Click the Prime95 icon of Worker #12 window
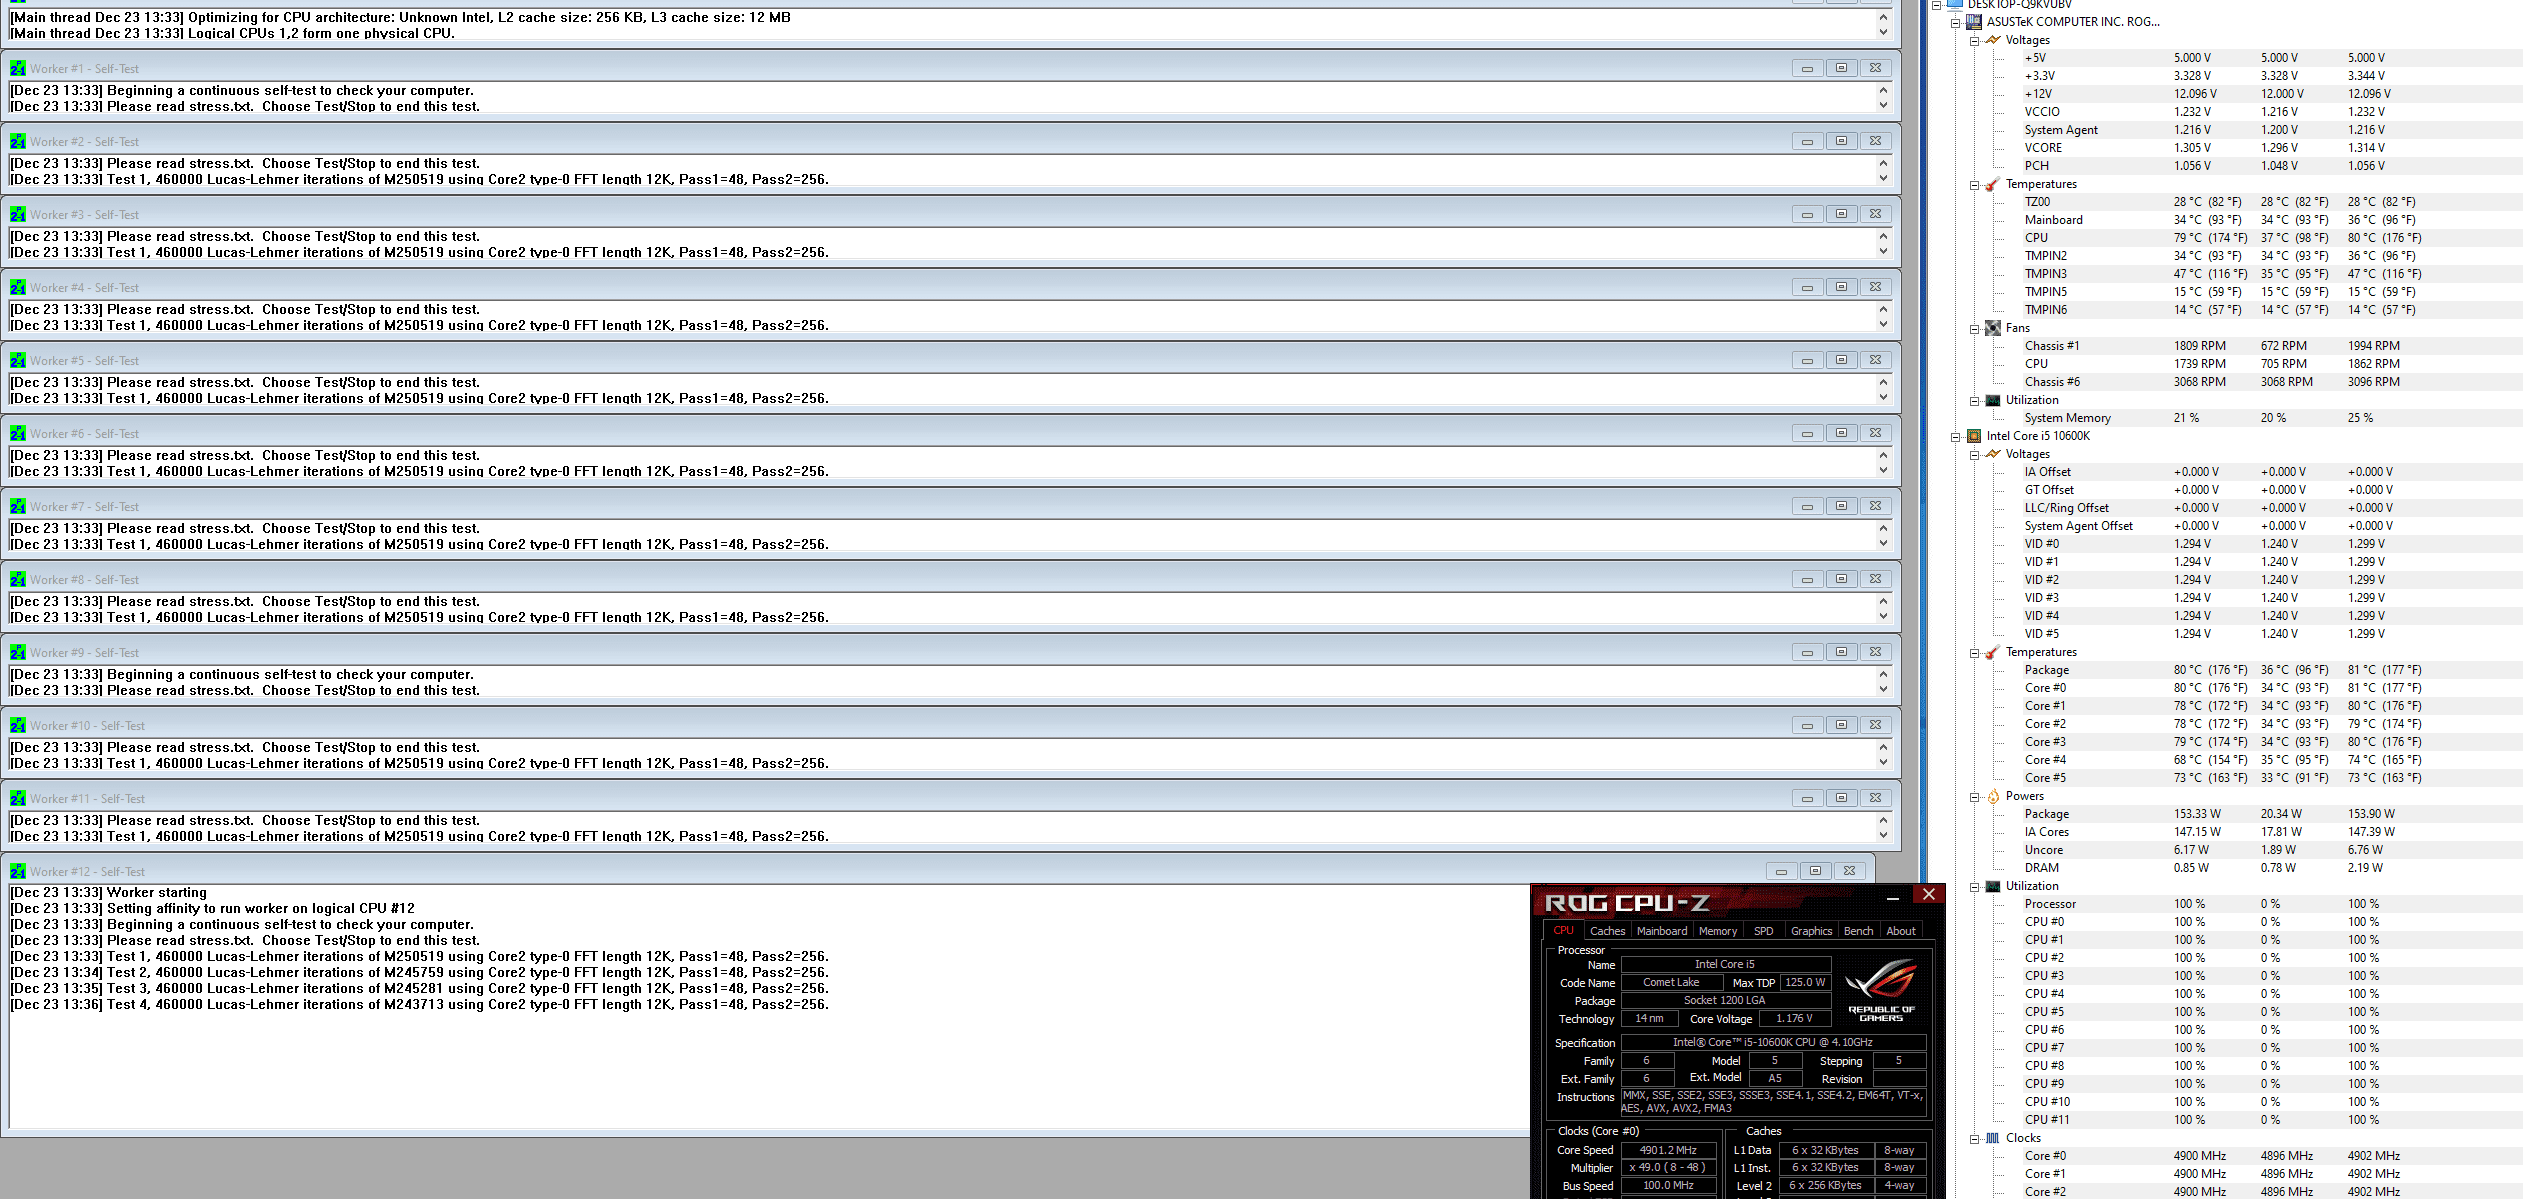Image resolution: width=2523 pixels, height=1199 pixels. (18, 871)
